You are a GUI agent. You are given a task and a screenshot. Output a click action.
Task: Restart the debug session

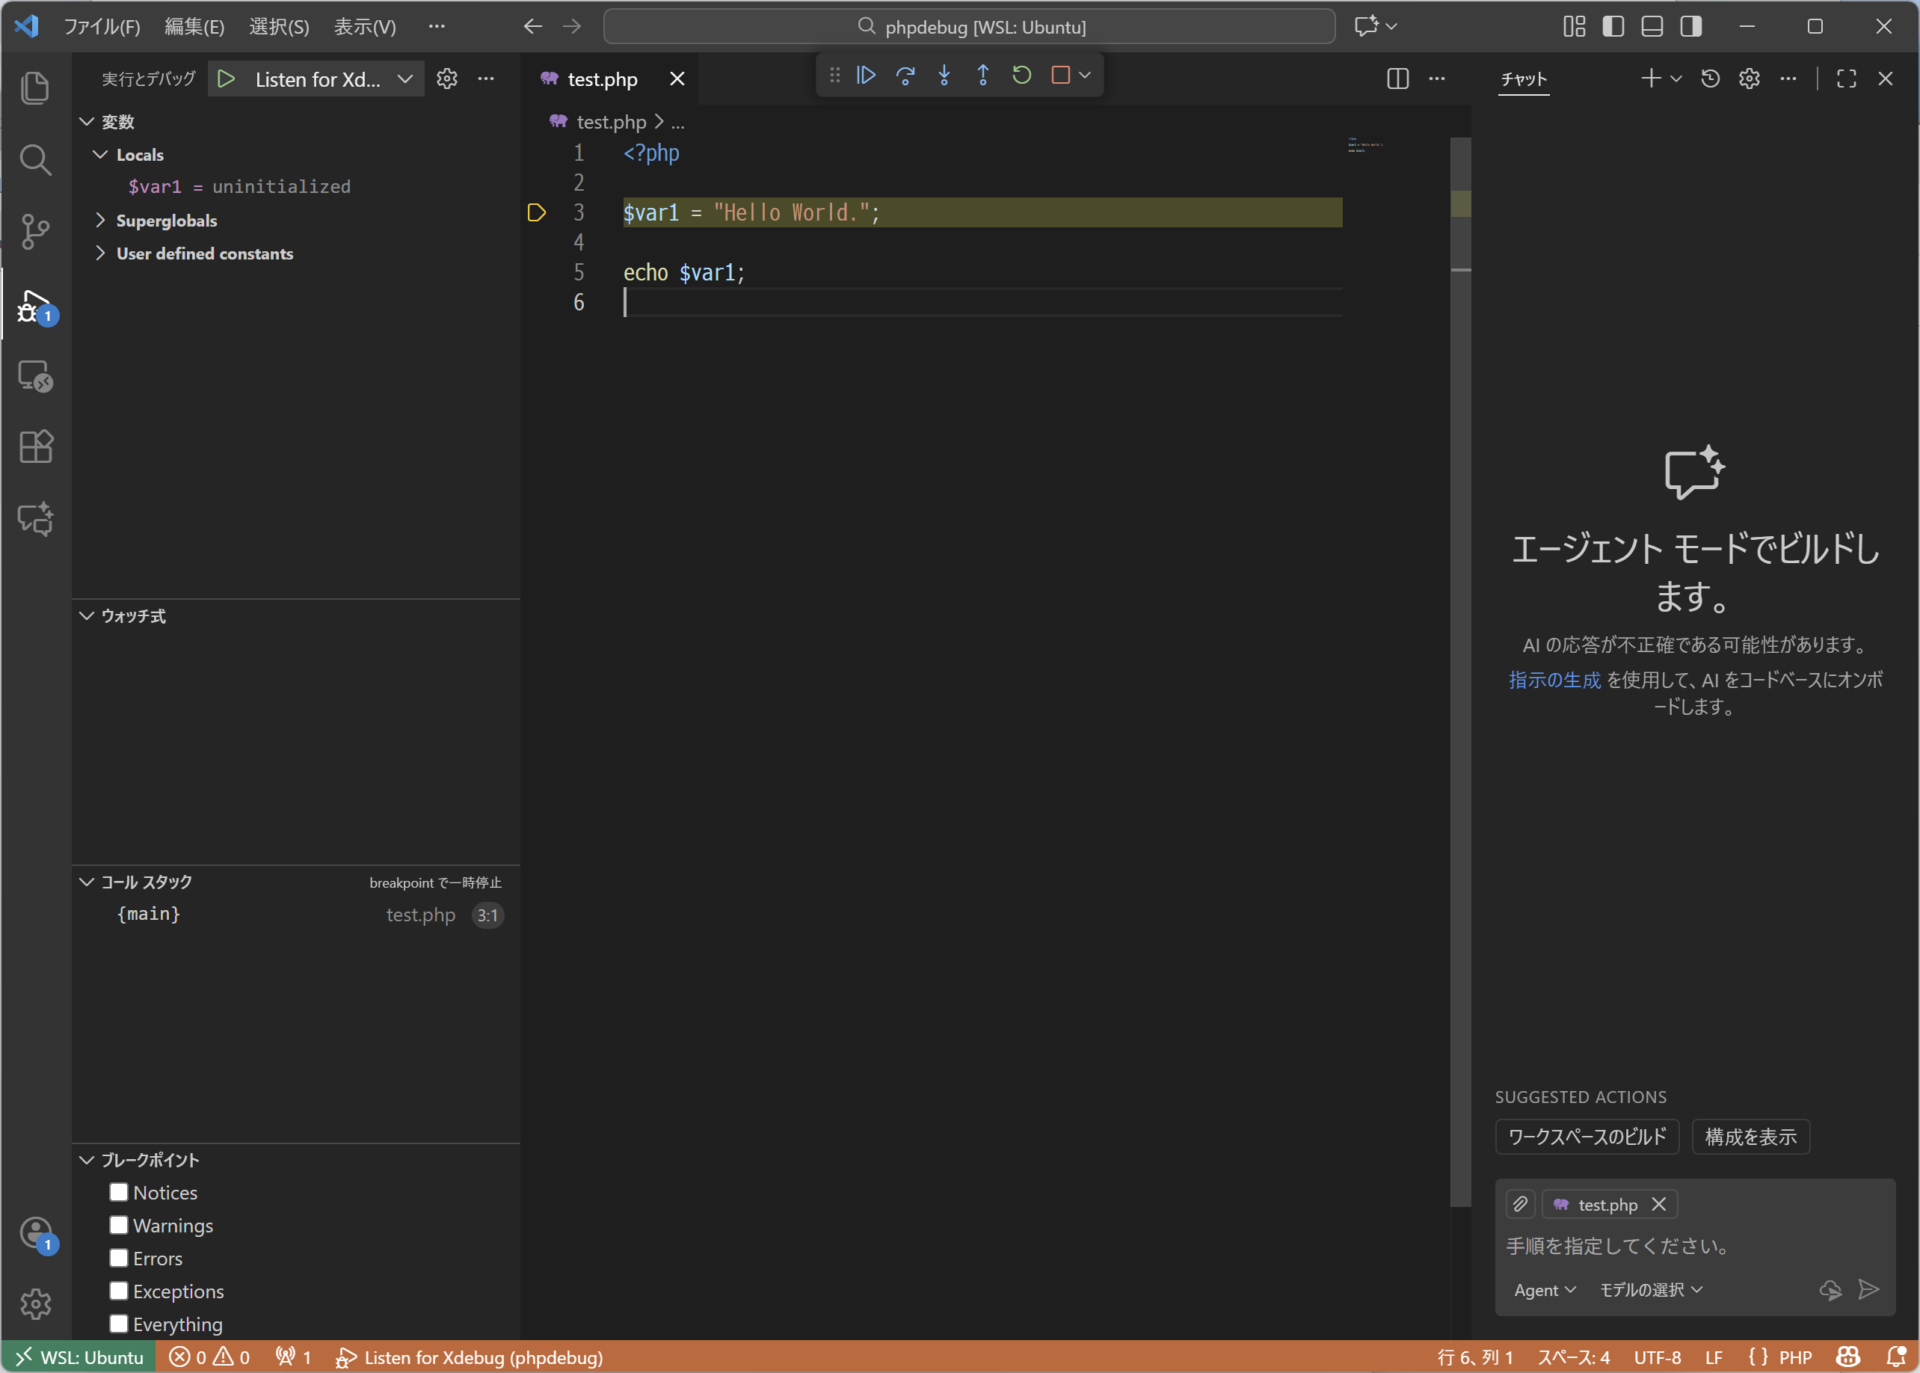[x=1021, y=75]
